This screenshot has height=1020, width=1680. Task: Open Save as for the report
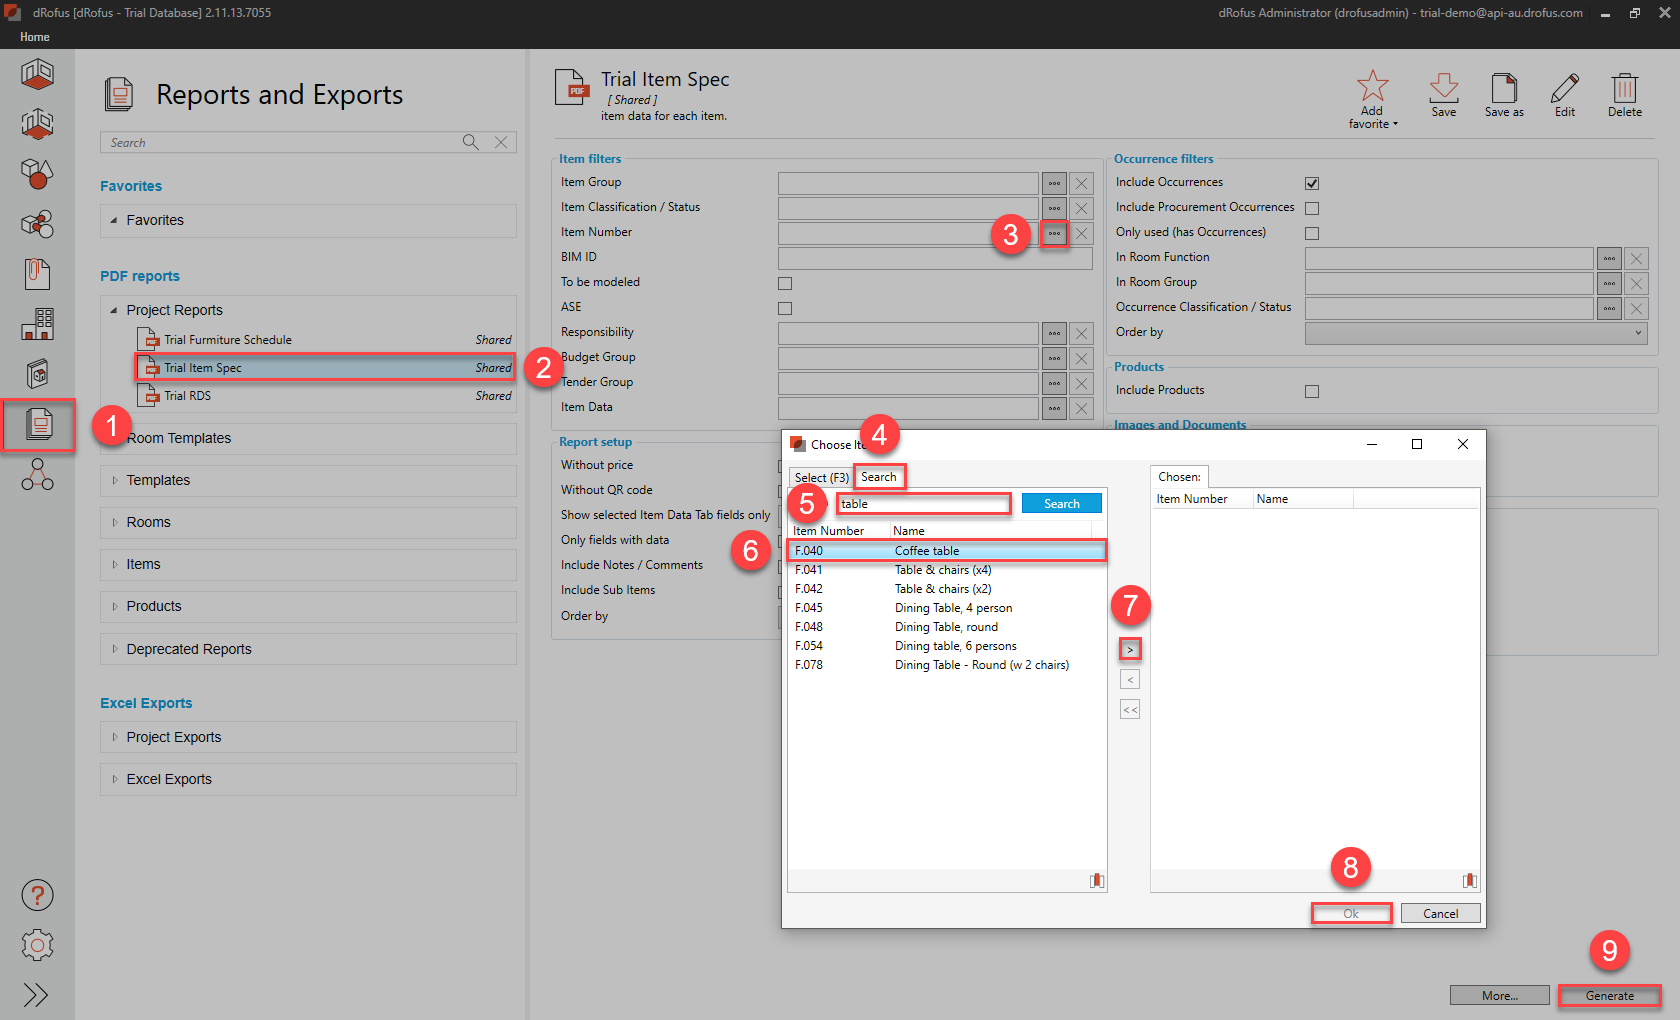(1503, 87)
